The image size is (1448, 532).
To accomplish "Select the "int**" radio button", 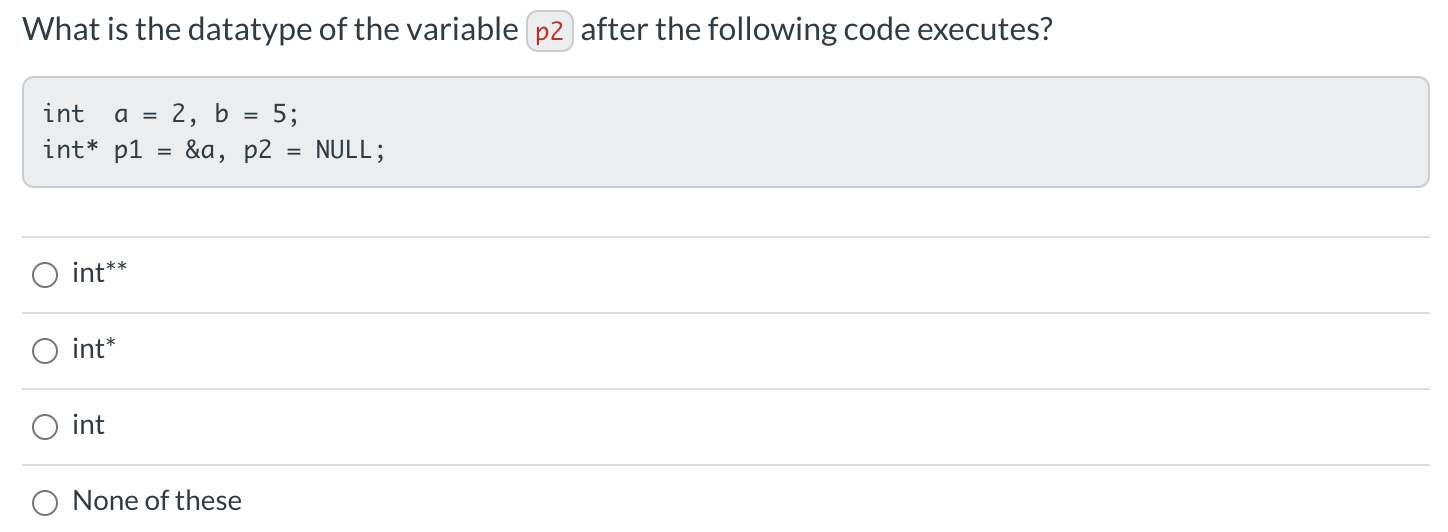I will (x=45, y=275).
